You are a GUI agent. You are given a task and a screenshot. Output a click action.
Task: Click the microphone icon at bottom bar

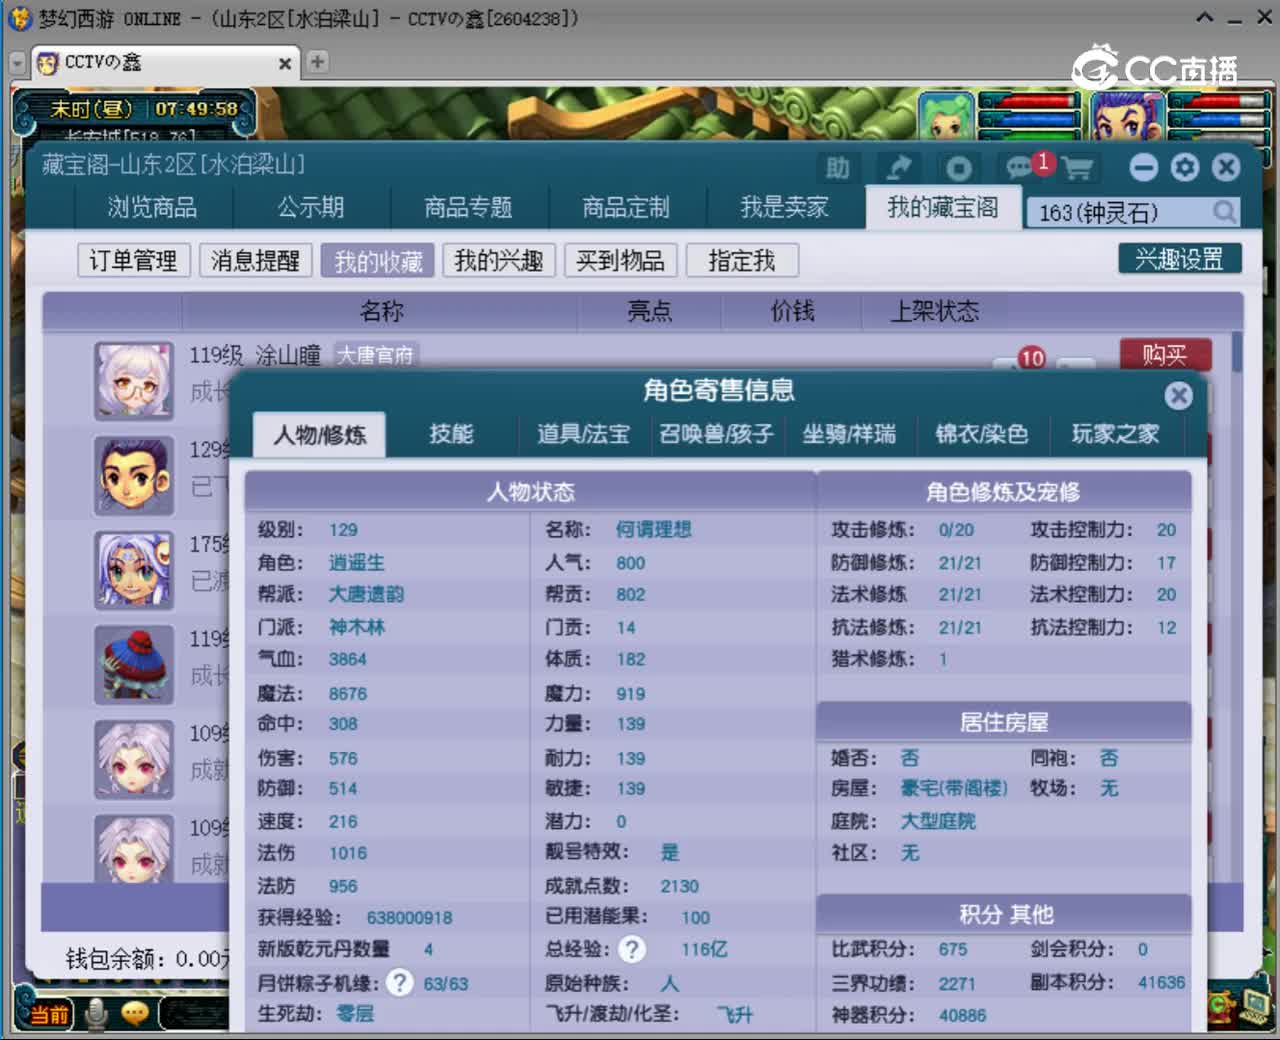tap(97, 1014)
